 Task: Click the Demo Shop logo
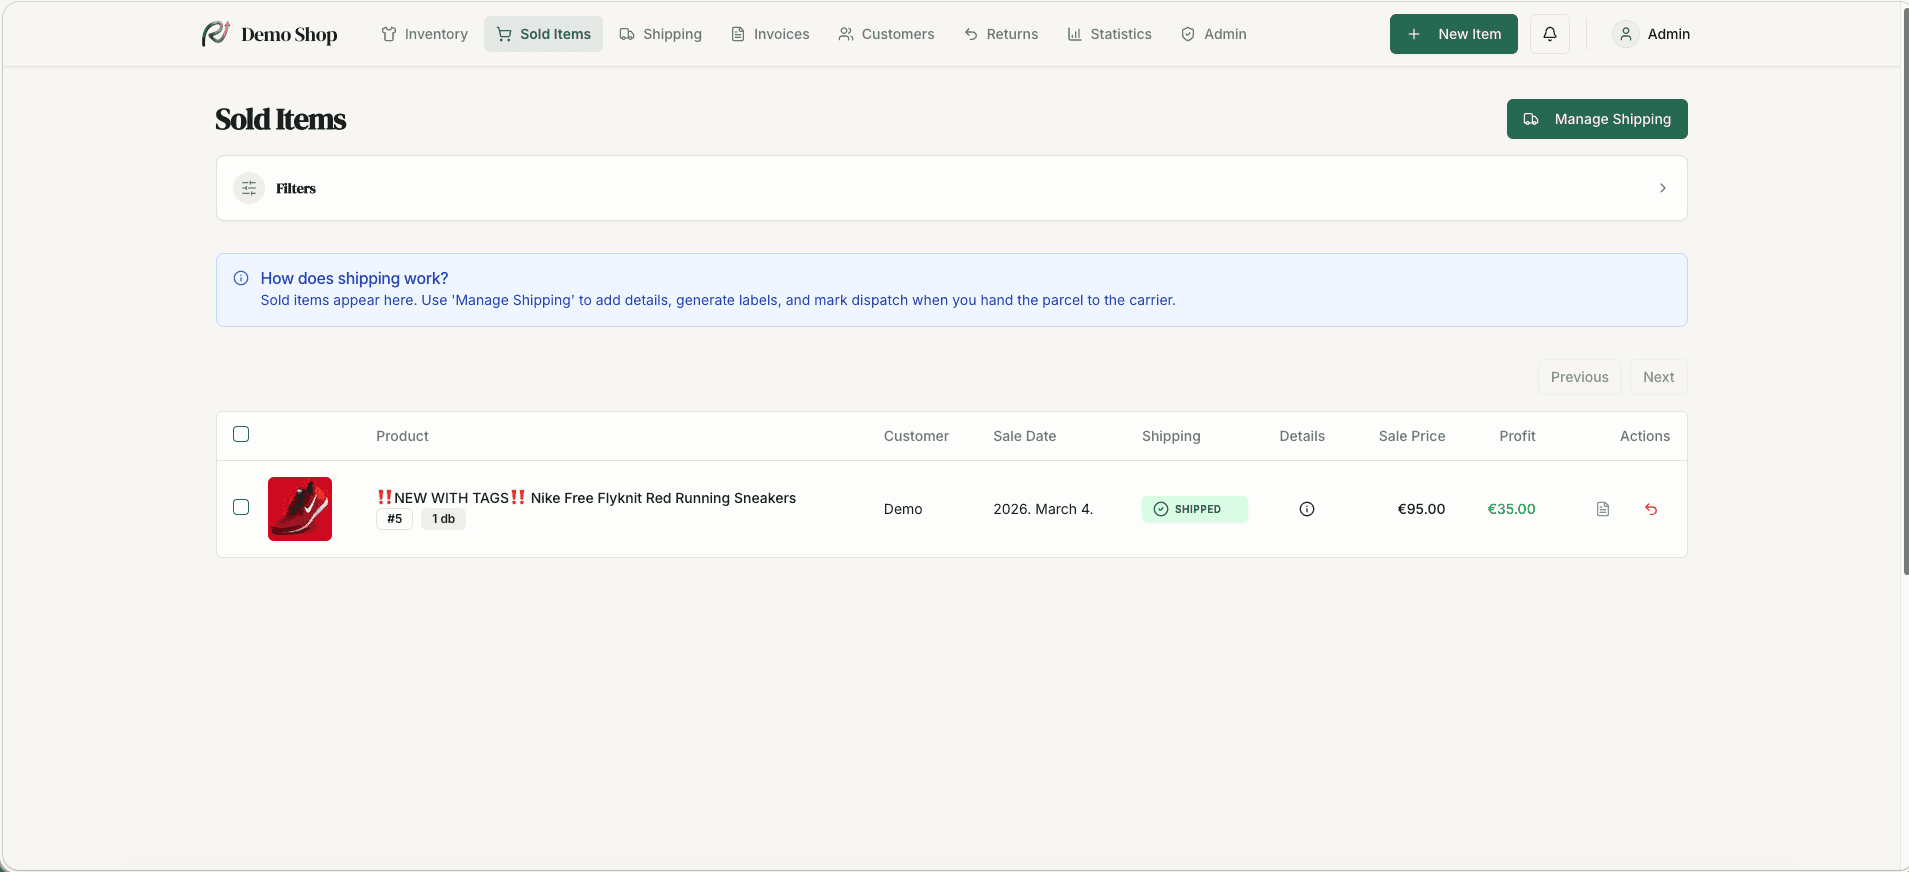269,34
